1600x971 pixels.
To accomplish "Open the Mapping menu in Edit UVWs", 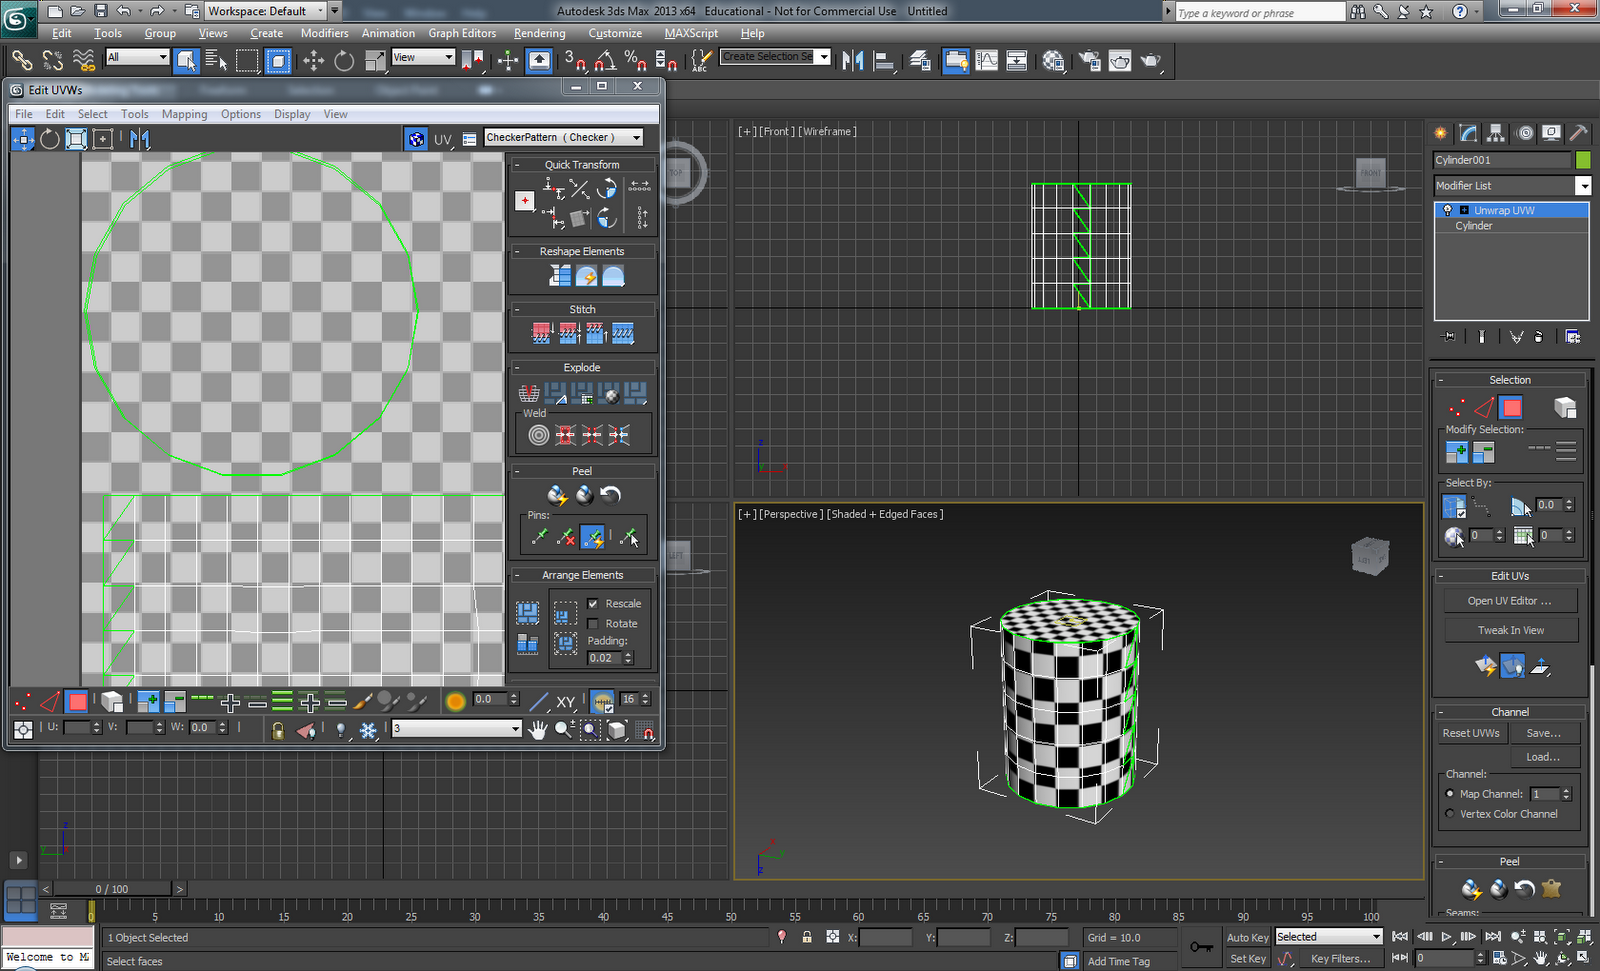I will 184,114.
